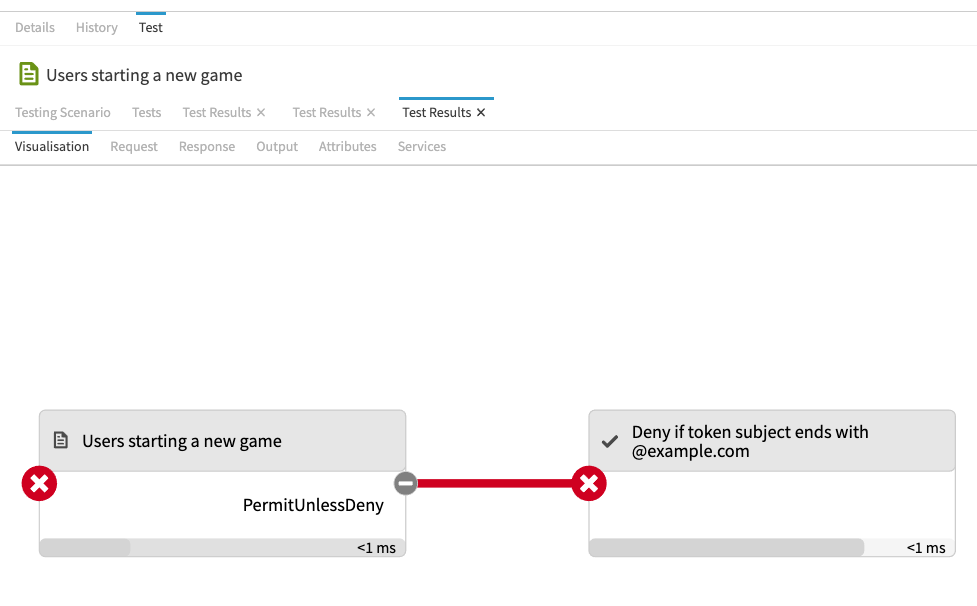This screenshot has height=606, width=977.
Task: Go to the Tests tab
Action: point(147,113)
